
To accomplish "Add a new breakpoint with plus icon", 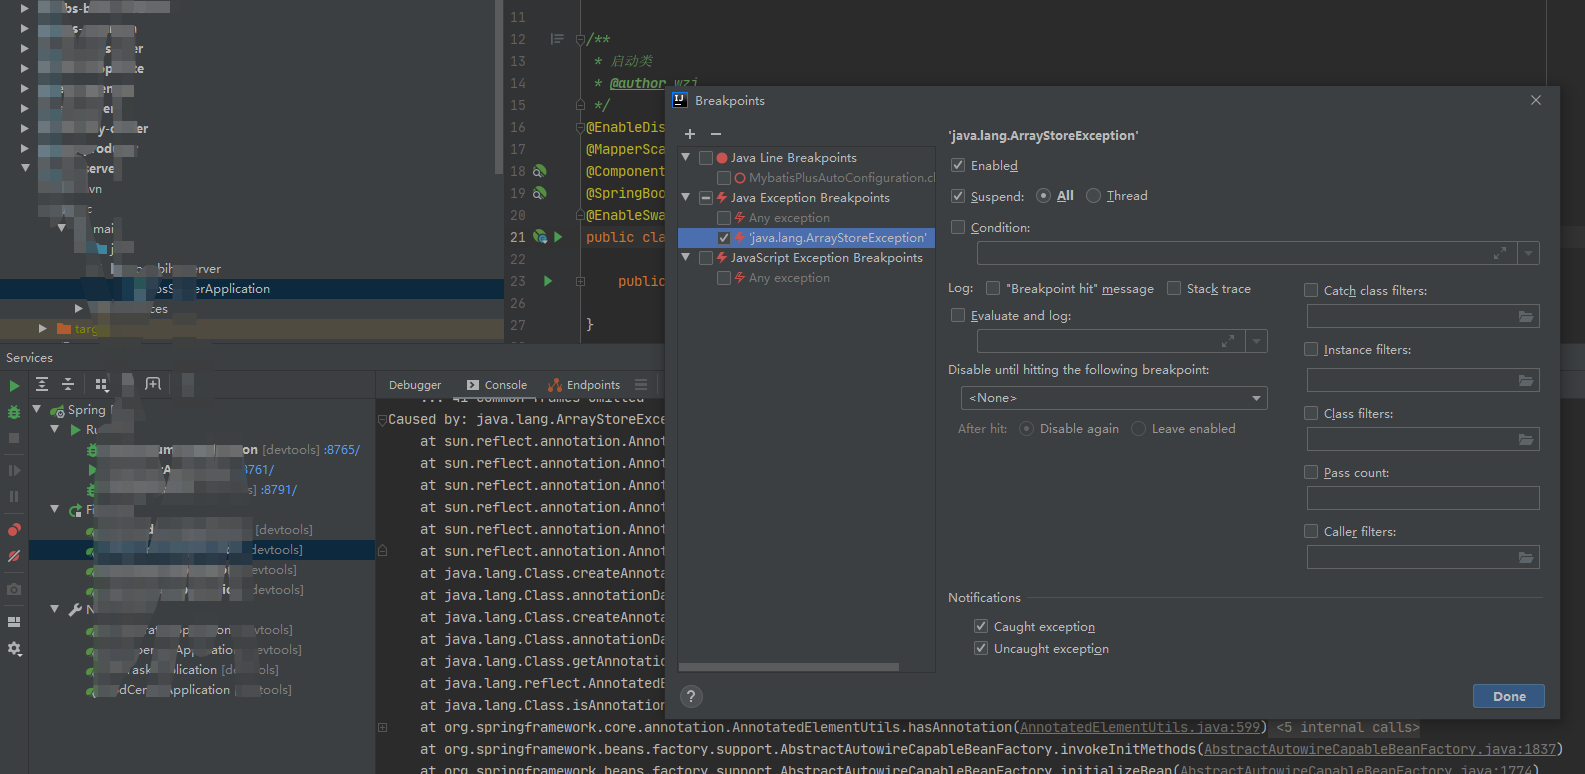I will [690, 134].
